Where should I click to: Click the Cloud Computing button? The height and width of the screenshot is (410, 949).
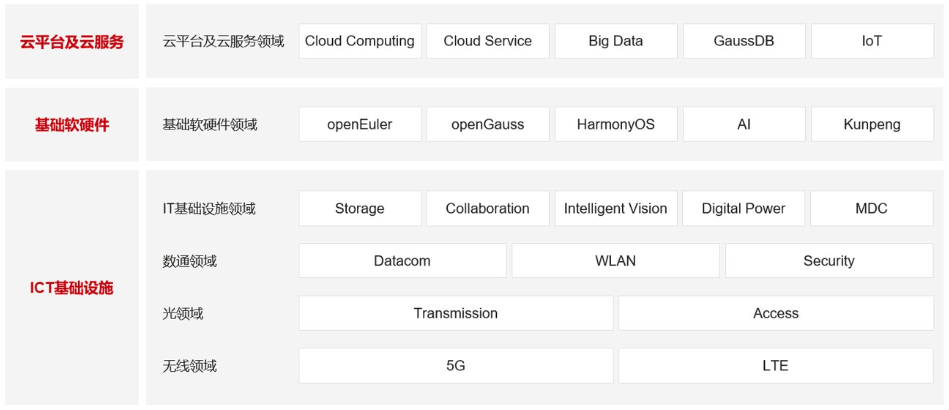pos(360,41)
